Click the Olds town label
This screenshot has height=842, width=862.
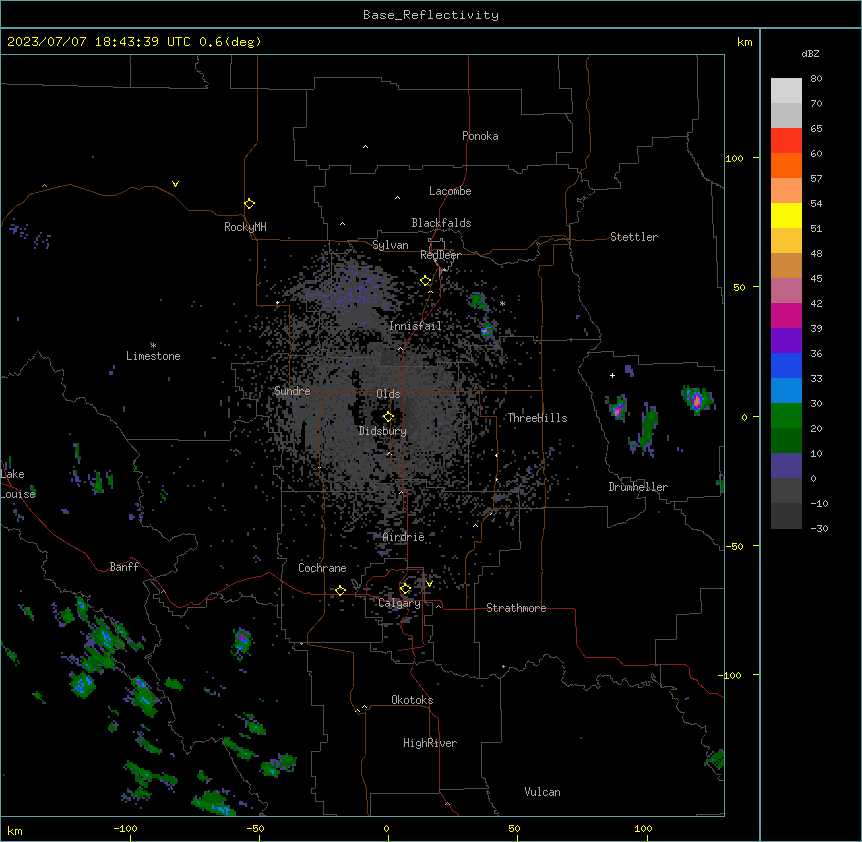pos(388,394)
